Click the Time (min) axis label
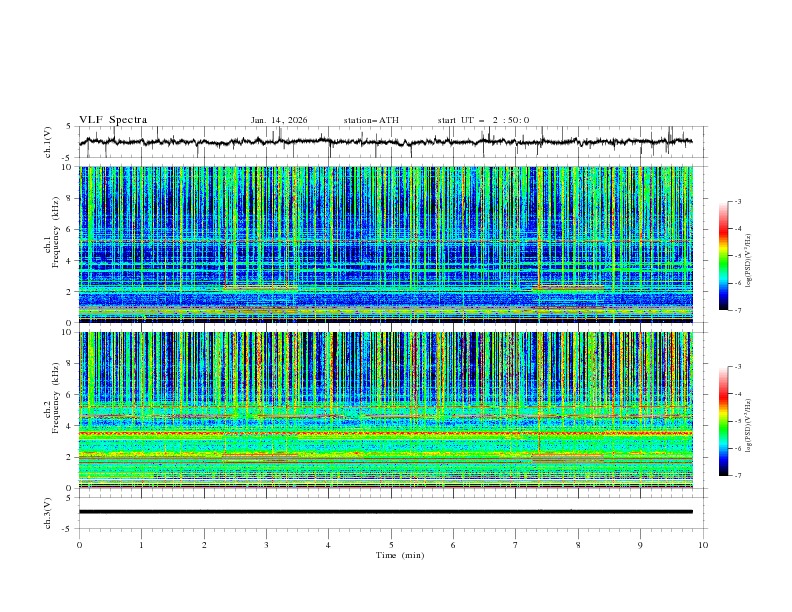 pos(399,555)
